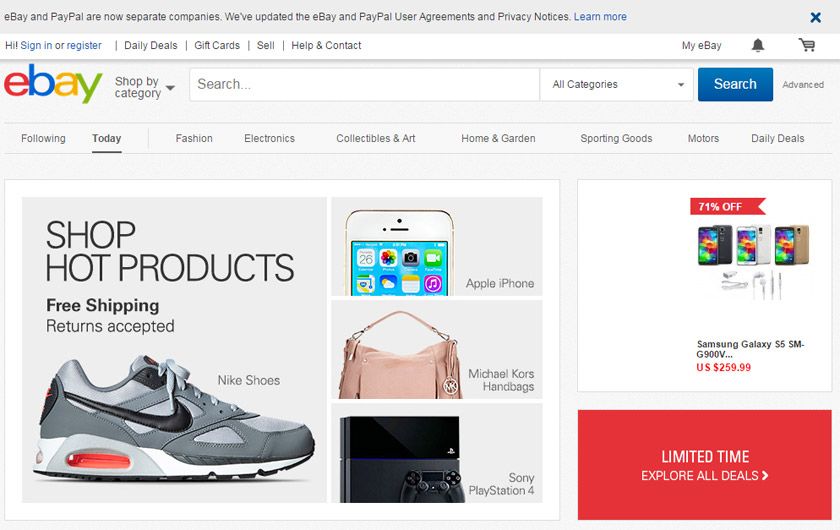Open the Collectibles & Art tab
This screenshot has width=840, height=530.
(x=376, y=138)
